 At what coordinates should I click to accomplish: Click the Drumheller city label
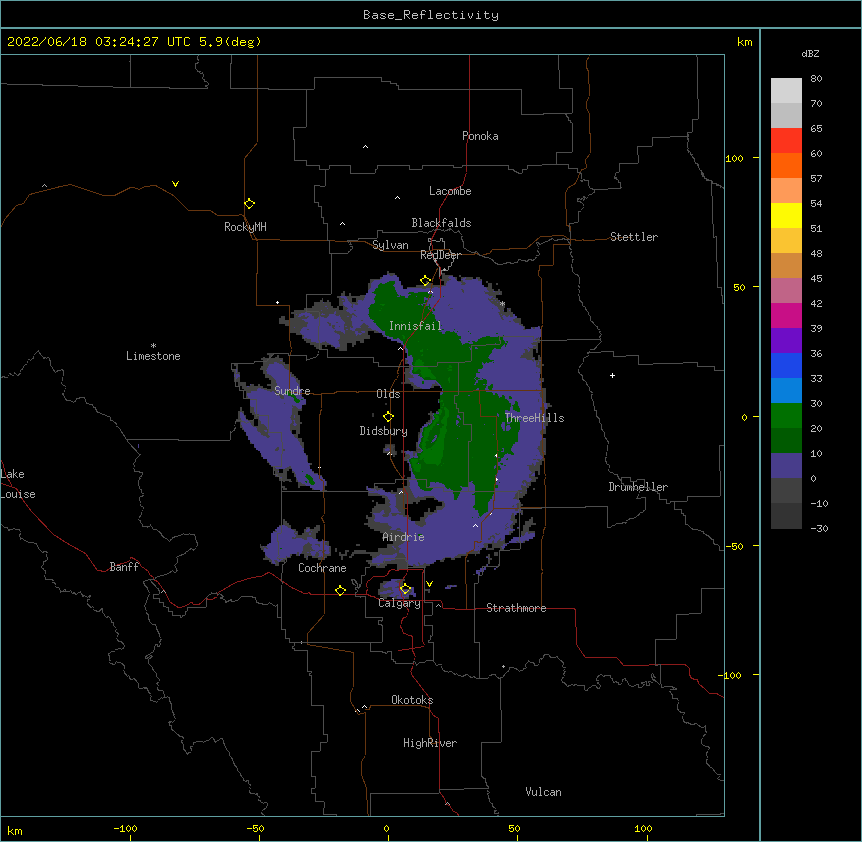(638, 487)
